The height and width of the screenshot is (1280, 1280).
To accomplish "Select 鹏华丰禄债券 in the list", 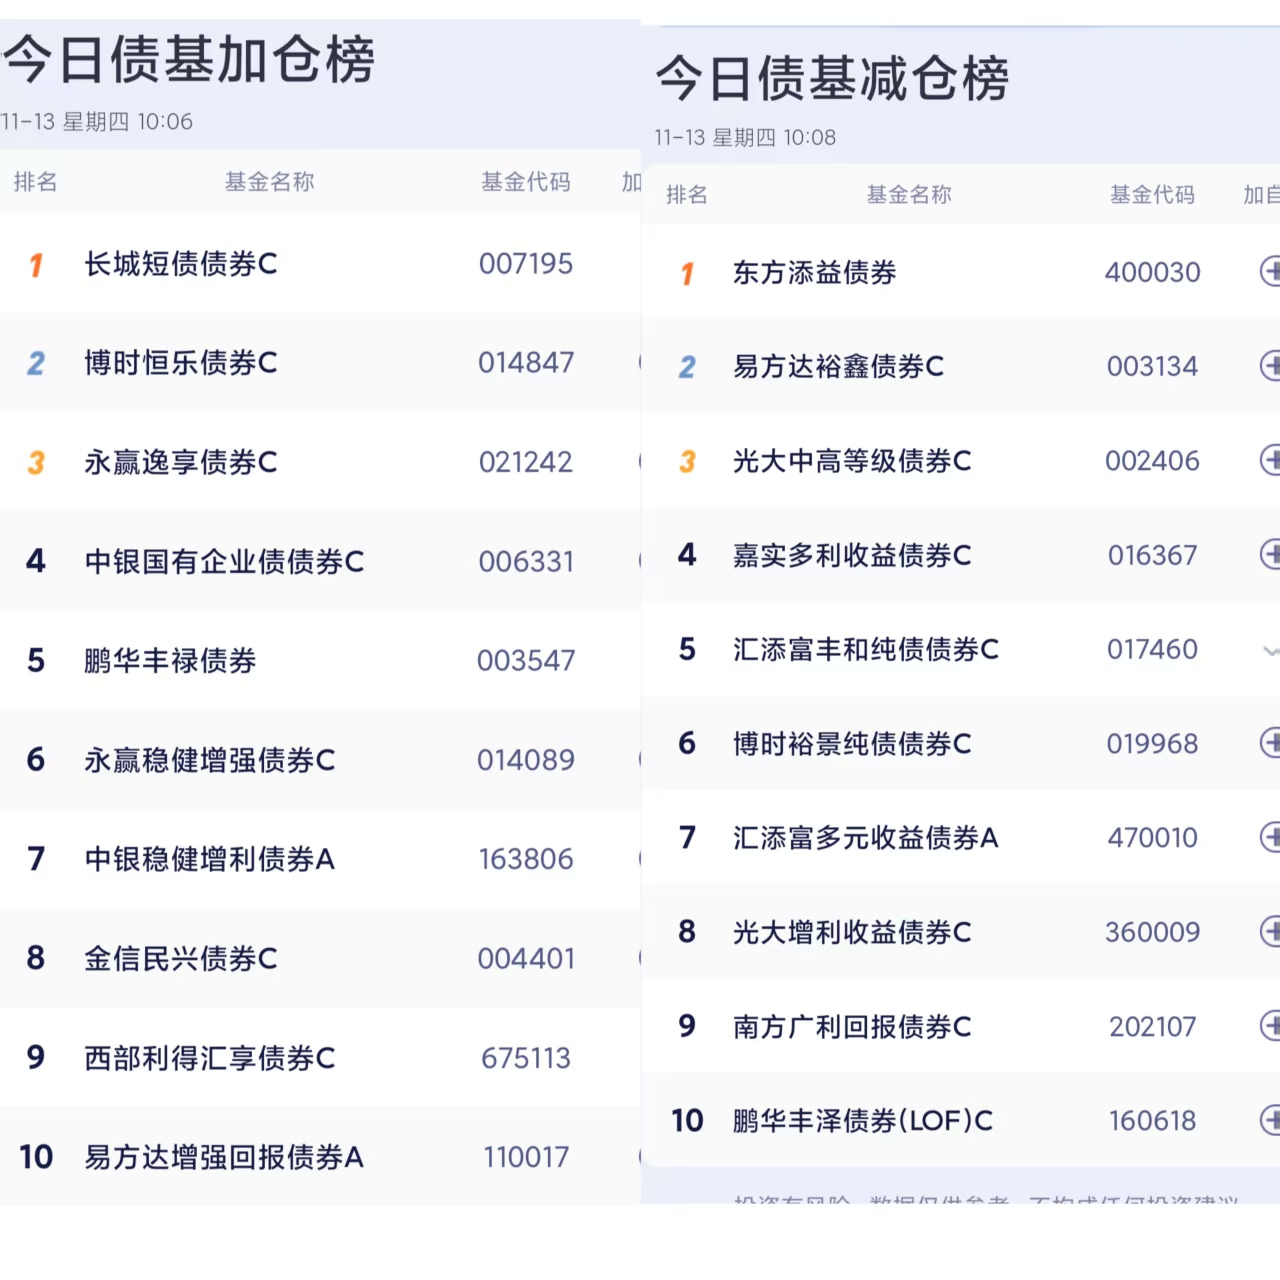I will [x=170, y=661].
